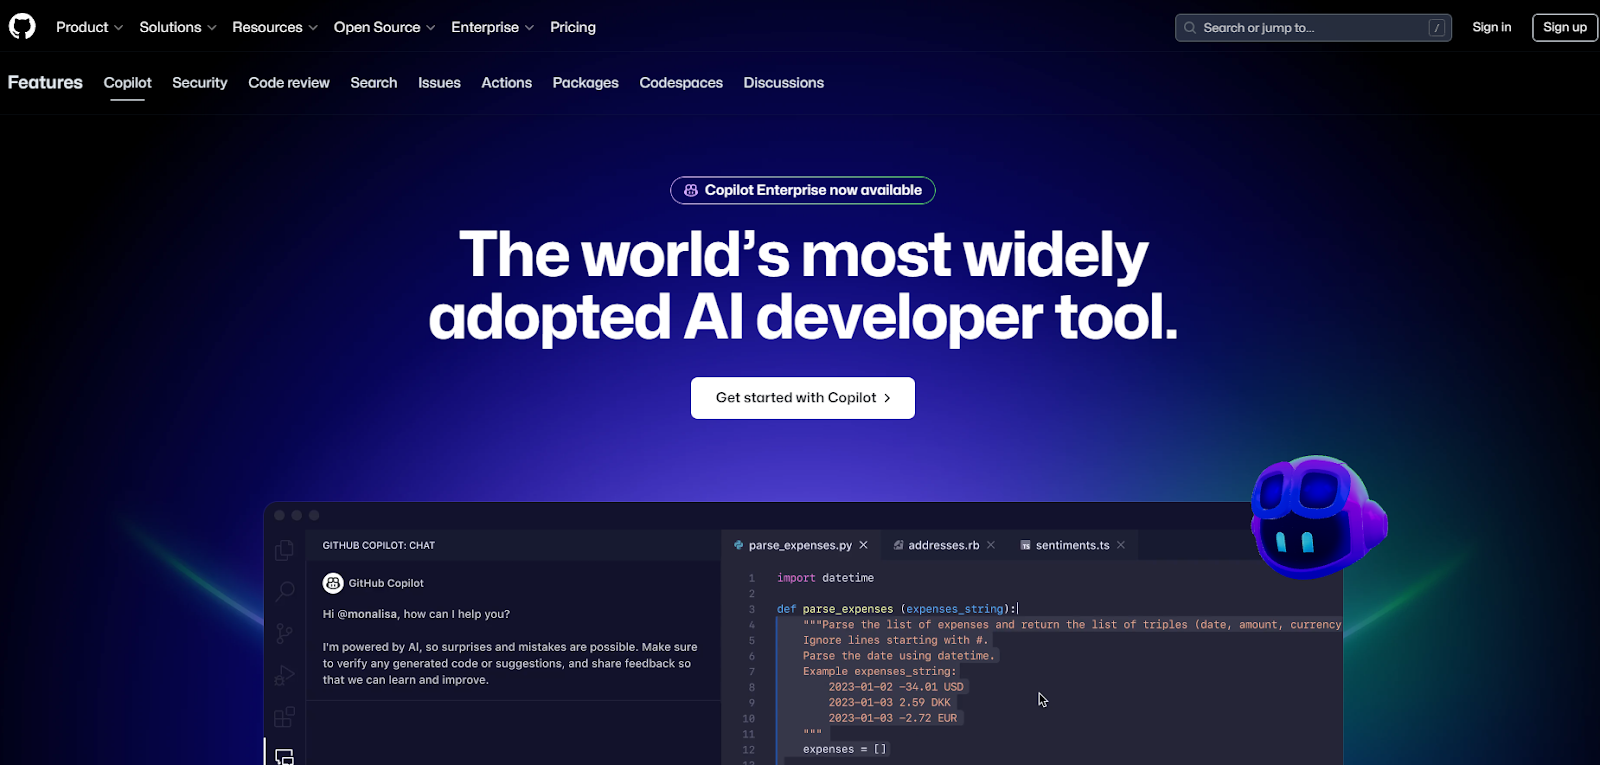1600x765 pixels.
Task: Click the 'Ignore lines starting with #.' line
Action: (x=895, y=640)
